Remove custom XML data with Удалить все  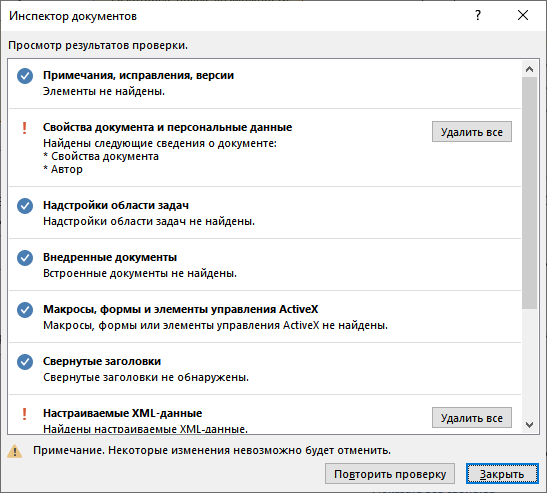click(x=472, y=417)
